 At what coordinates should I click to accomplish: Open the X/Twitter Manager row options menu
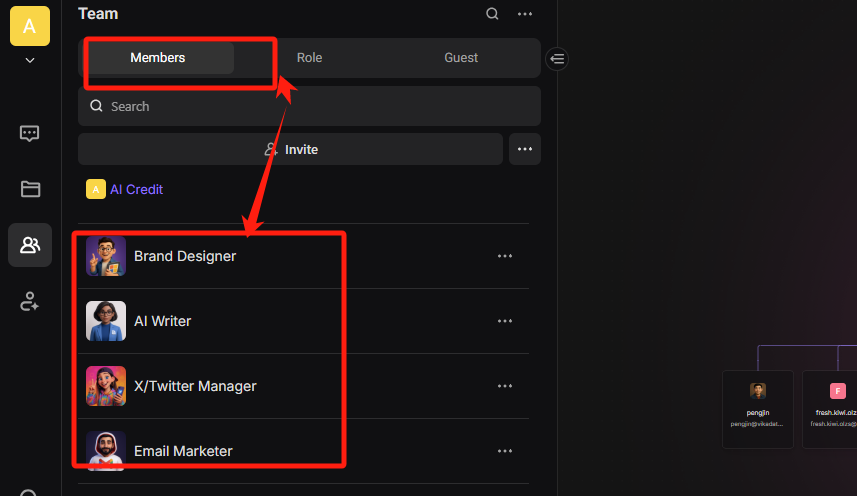pyautogui.click(x=505, y=386)
